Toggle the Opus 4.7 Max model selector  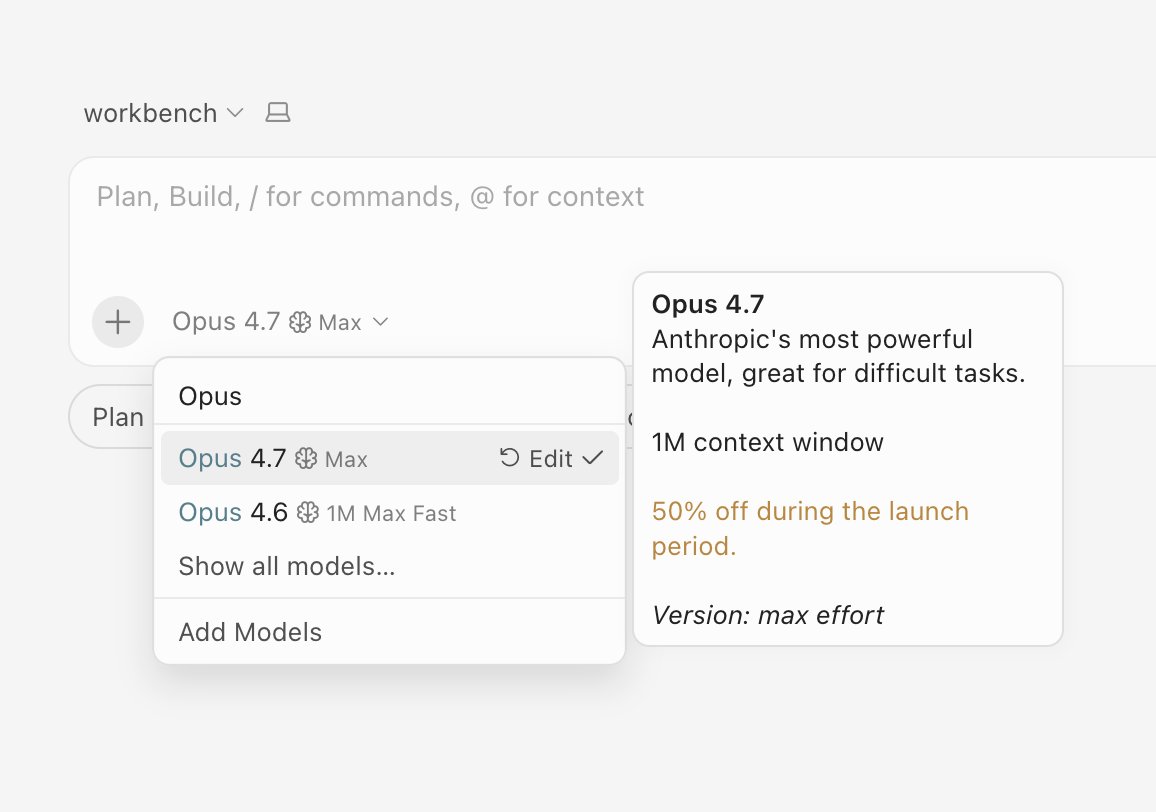tap(280, 322)
